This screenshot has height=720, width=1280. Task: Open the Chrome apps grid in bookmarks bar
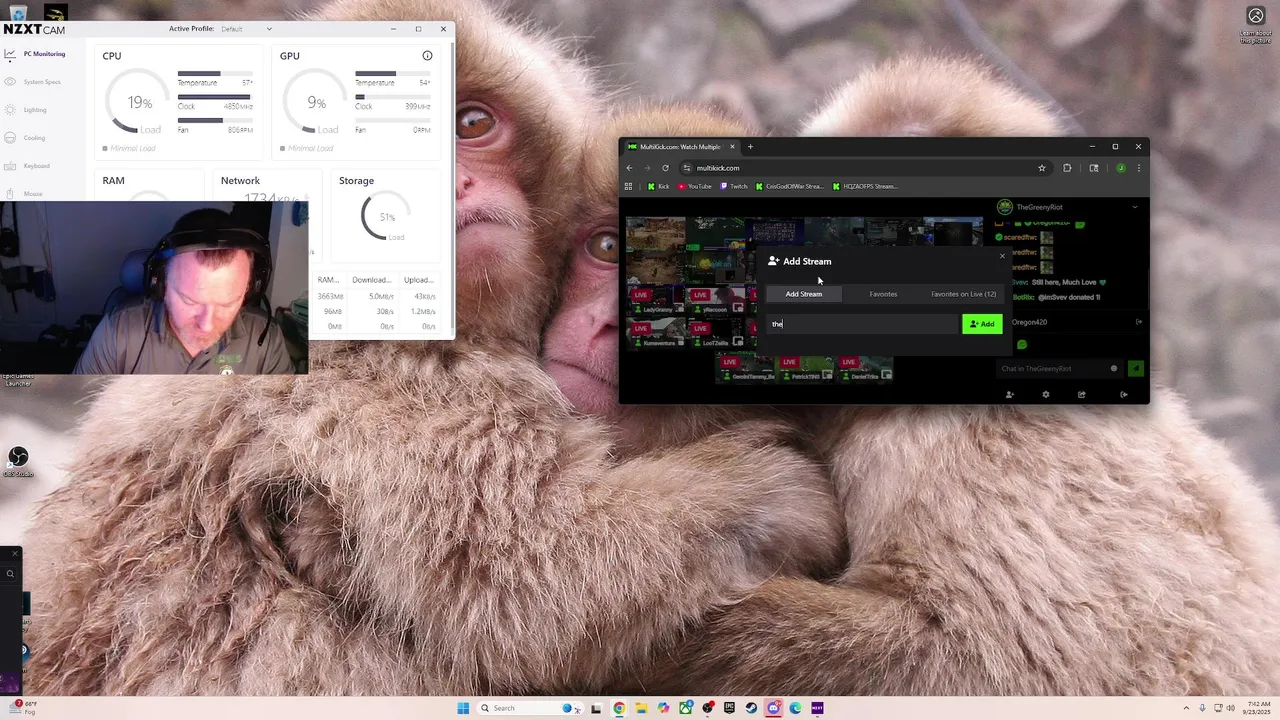(629, 186)
